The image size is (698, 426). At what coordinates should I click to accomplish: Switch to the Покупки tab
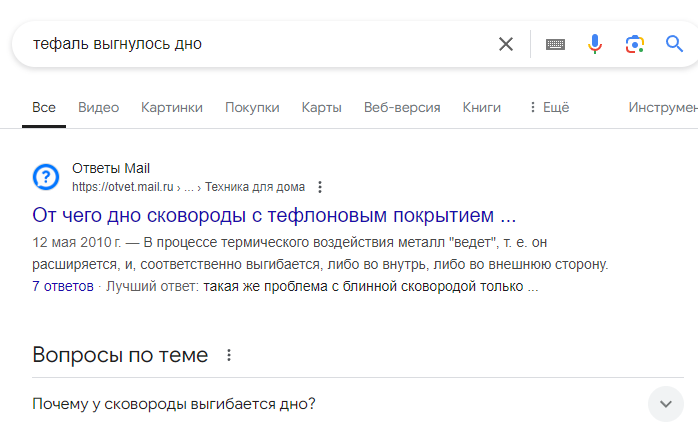pyautogui.click(x=252, y=107)
